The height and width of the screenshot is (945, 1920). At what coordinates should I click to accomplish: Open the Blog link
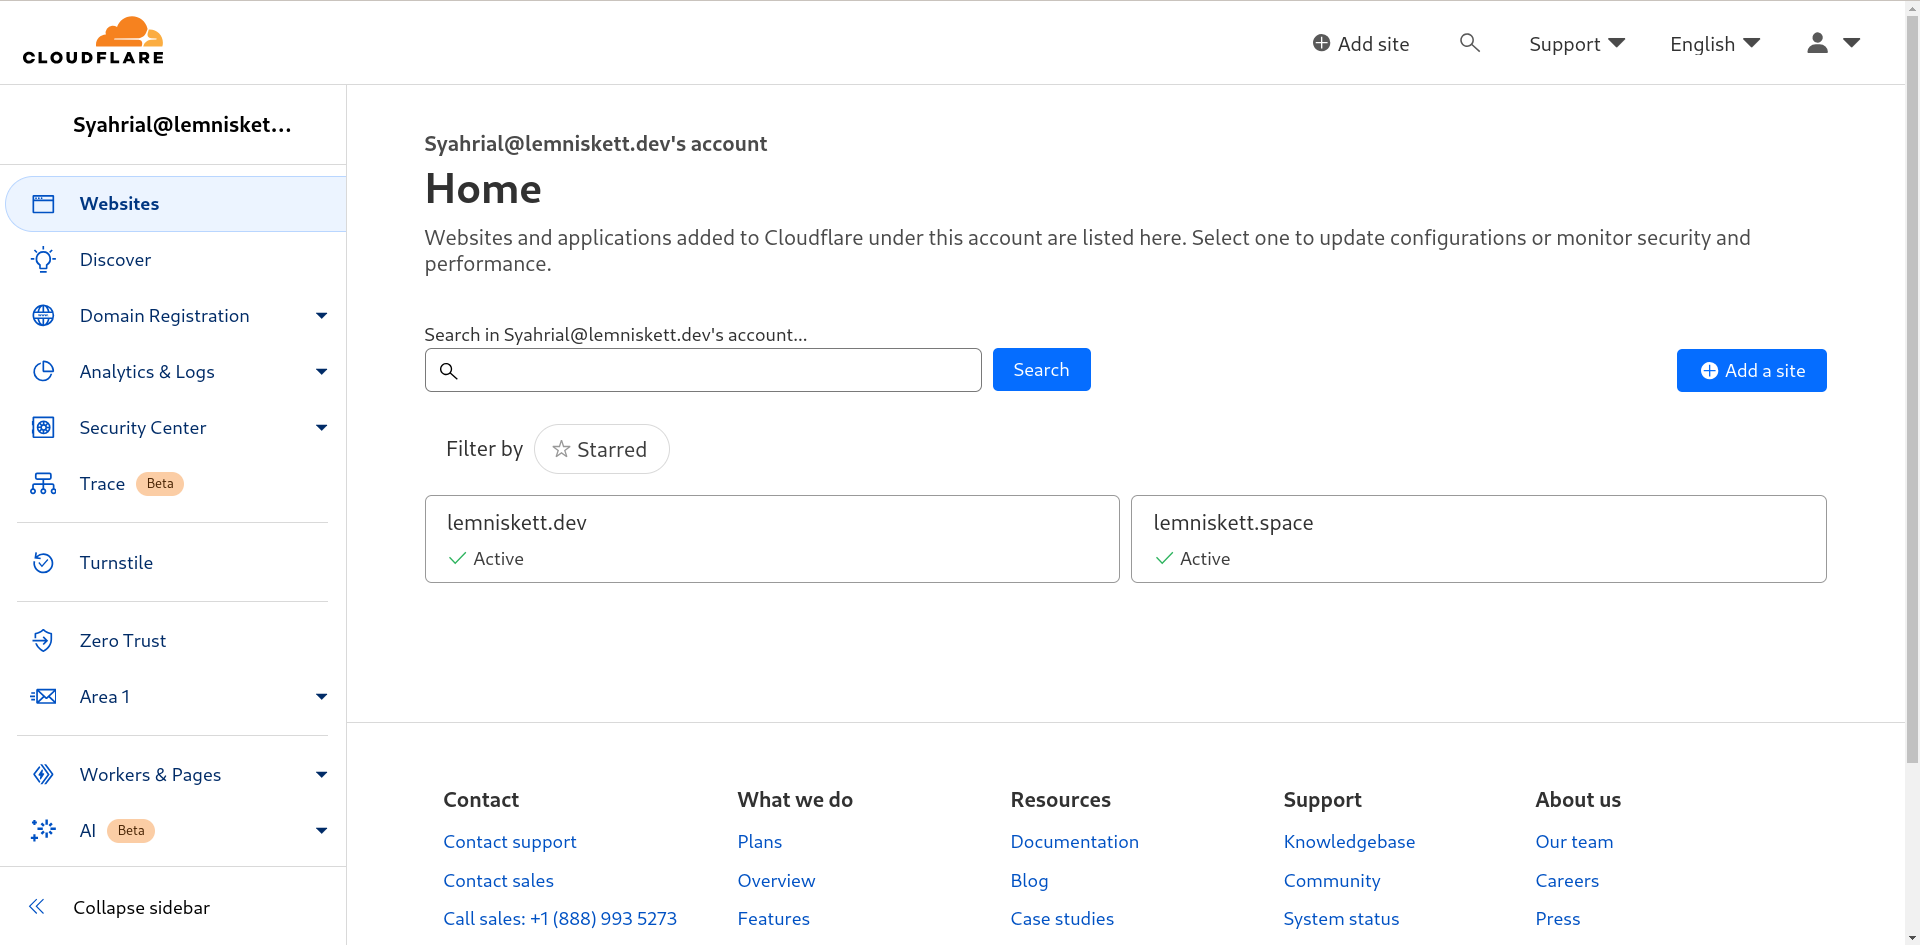point(1029,881)
